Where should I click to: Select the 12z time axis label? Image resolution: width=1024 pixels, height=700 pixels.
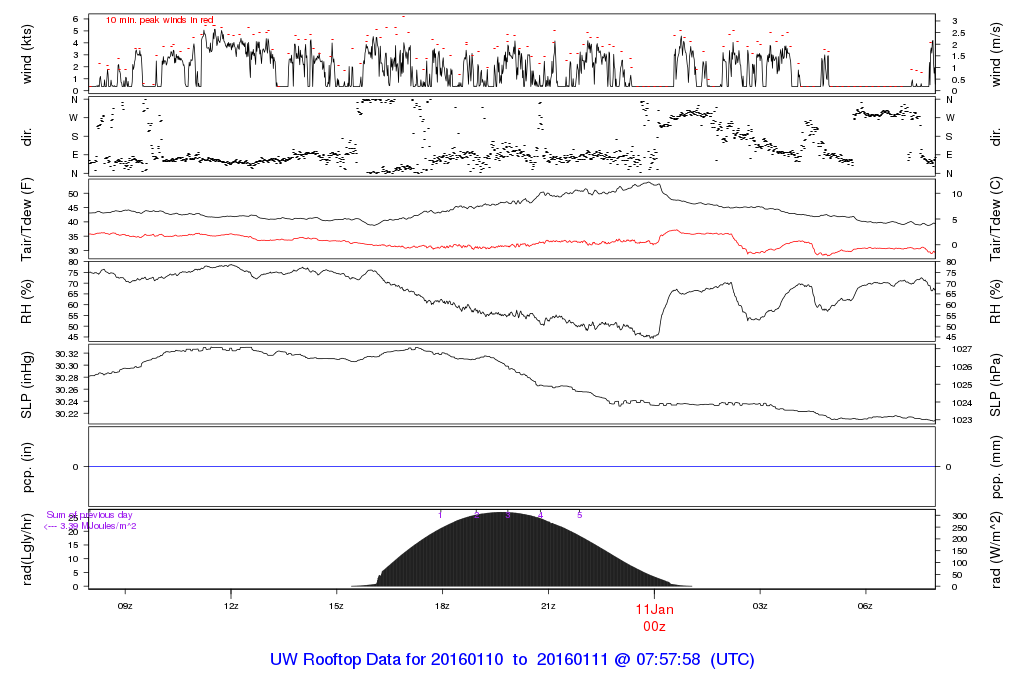pyautogui.click(x=231, y=606)
